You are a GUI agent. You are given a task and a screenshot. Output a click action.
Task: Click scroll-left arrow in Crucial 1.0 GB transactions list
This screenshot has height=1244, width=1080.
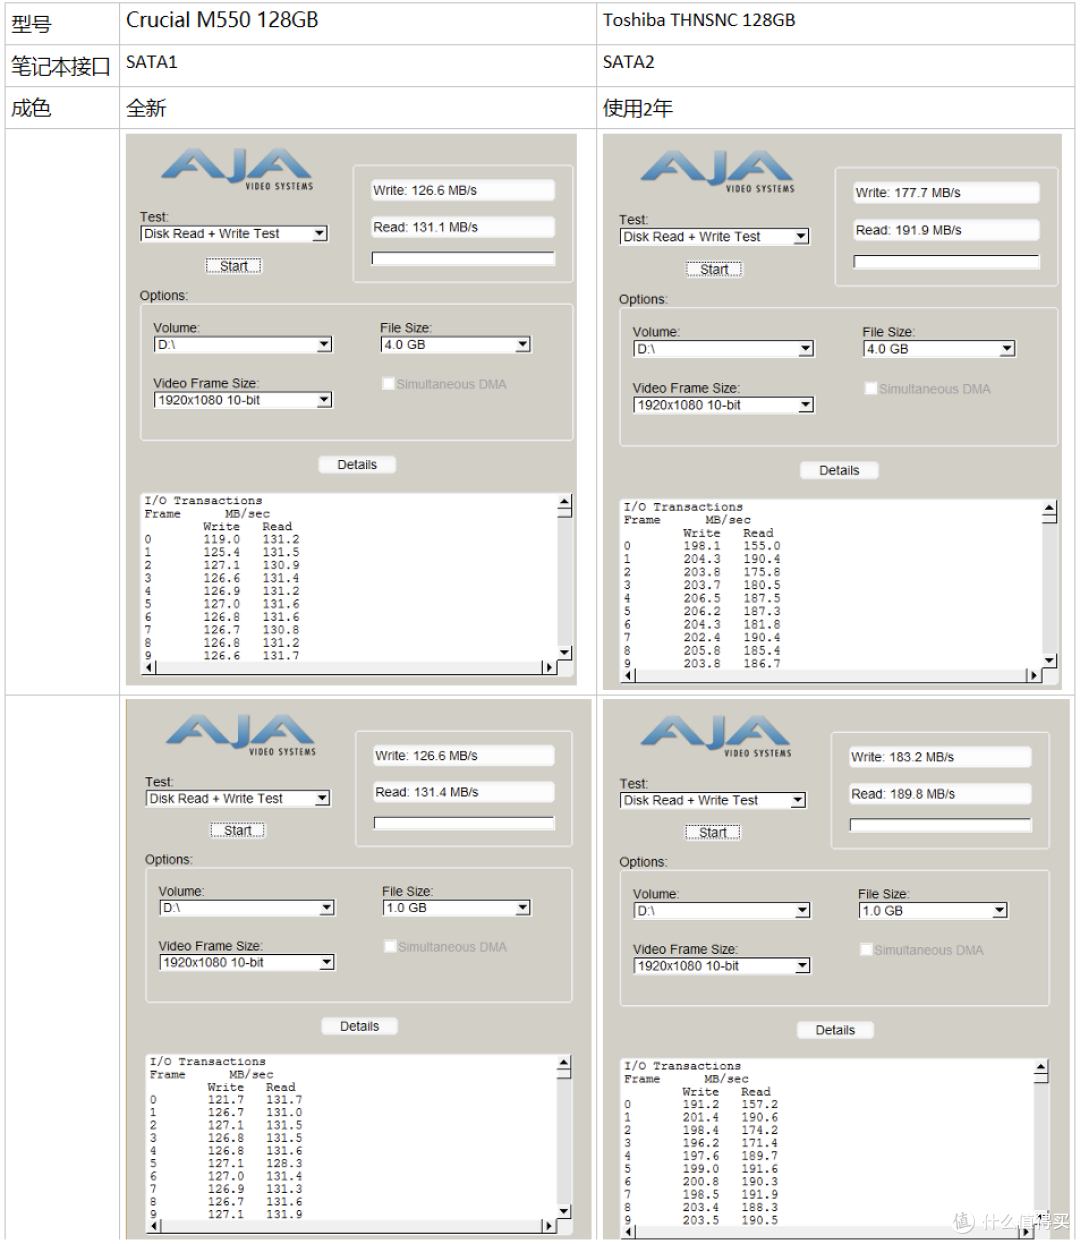155,1226
